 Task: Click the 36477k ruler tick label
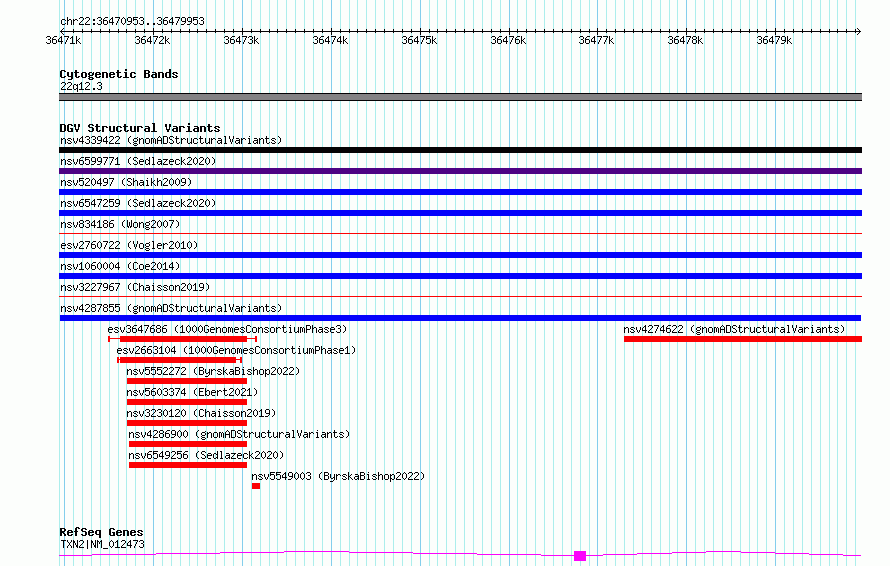point(597,40)
